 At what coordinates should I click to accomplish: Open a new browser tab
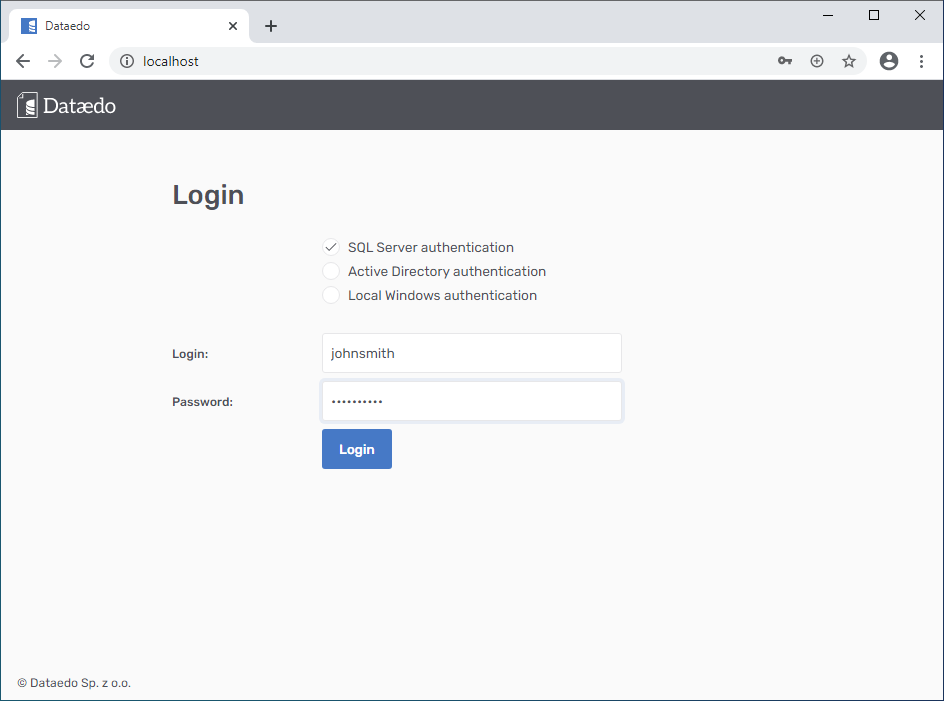pos(271,26)
